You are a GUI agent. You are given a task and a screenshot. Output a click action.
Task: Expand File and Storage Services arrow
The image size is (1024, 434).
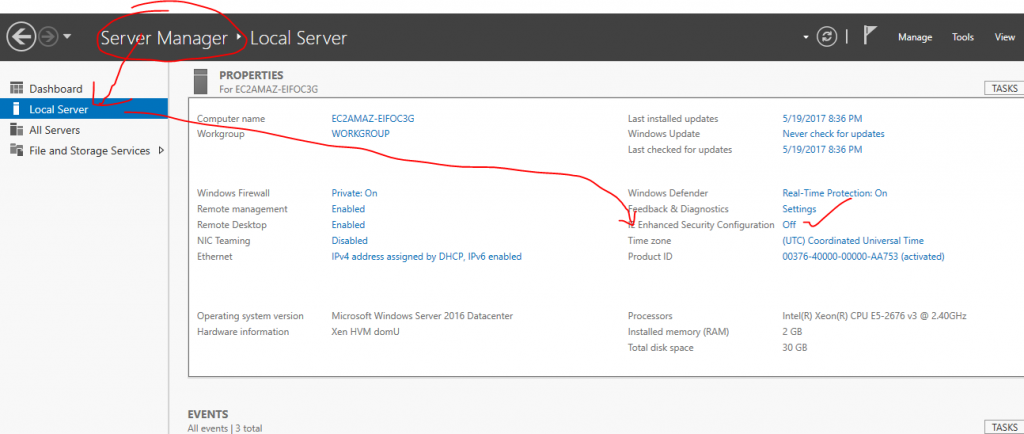coord(162,151)
